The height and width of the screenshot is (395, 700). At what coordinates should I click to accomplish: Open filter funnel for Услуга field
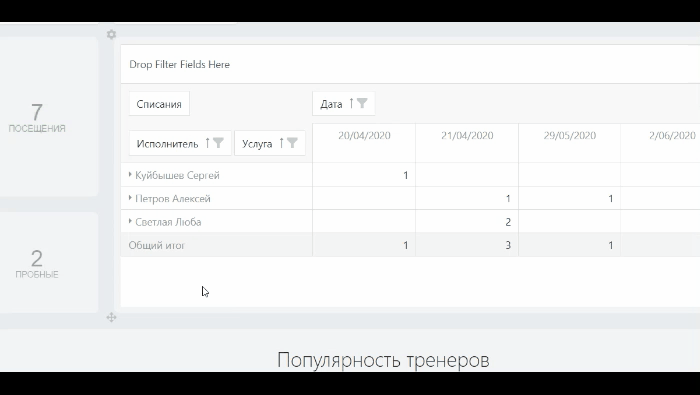[292, 143]
